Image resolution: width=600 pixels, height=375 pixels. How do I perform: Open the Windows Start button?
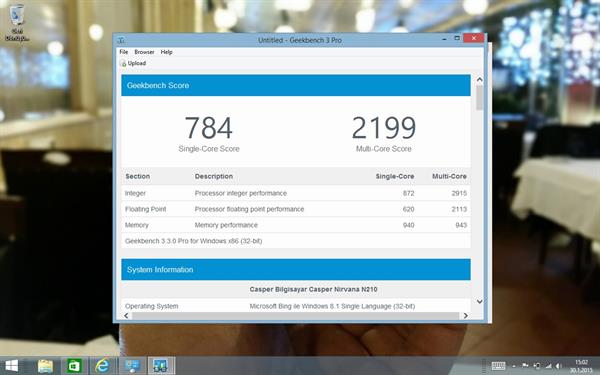click(11, 366)
